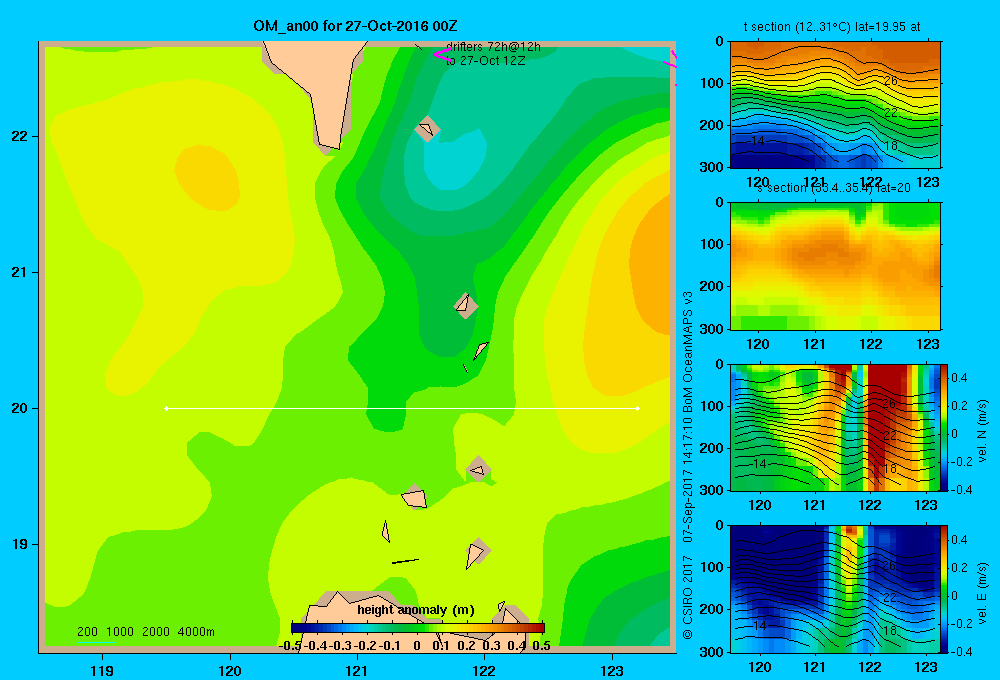Click the 100 depth label of temperature section
This screenshot has width=1000, height=680.
[714, 83]
